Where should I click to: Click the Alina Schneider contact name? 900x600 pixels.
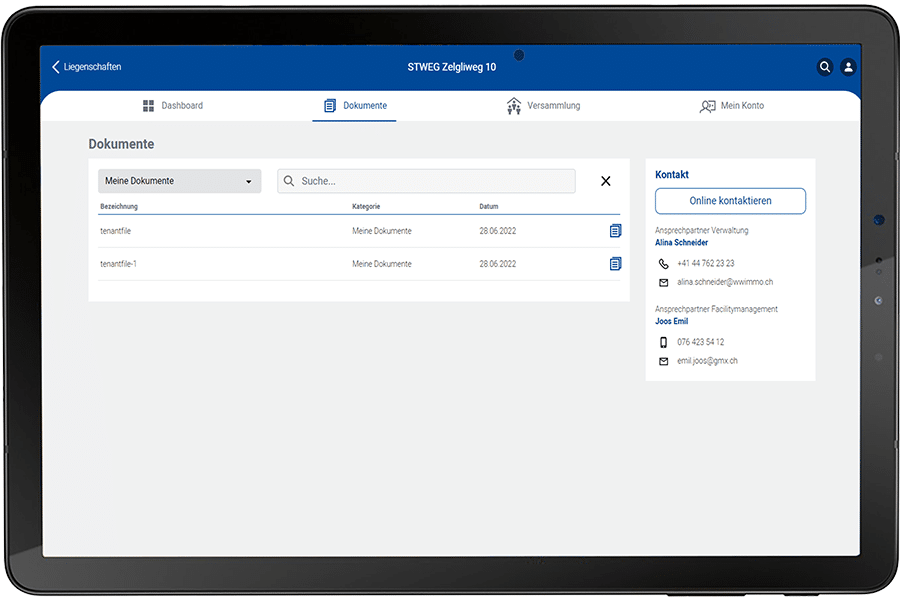(681, 243)
